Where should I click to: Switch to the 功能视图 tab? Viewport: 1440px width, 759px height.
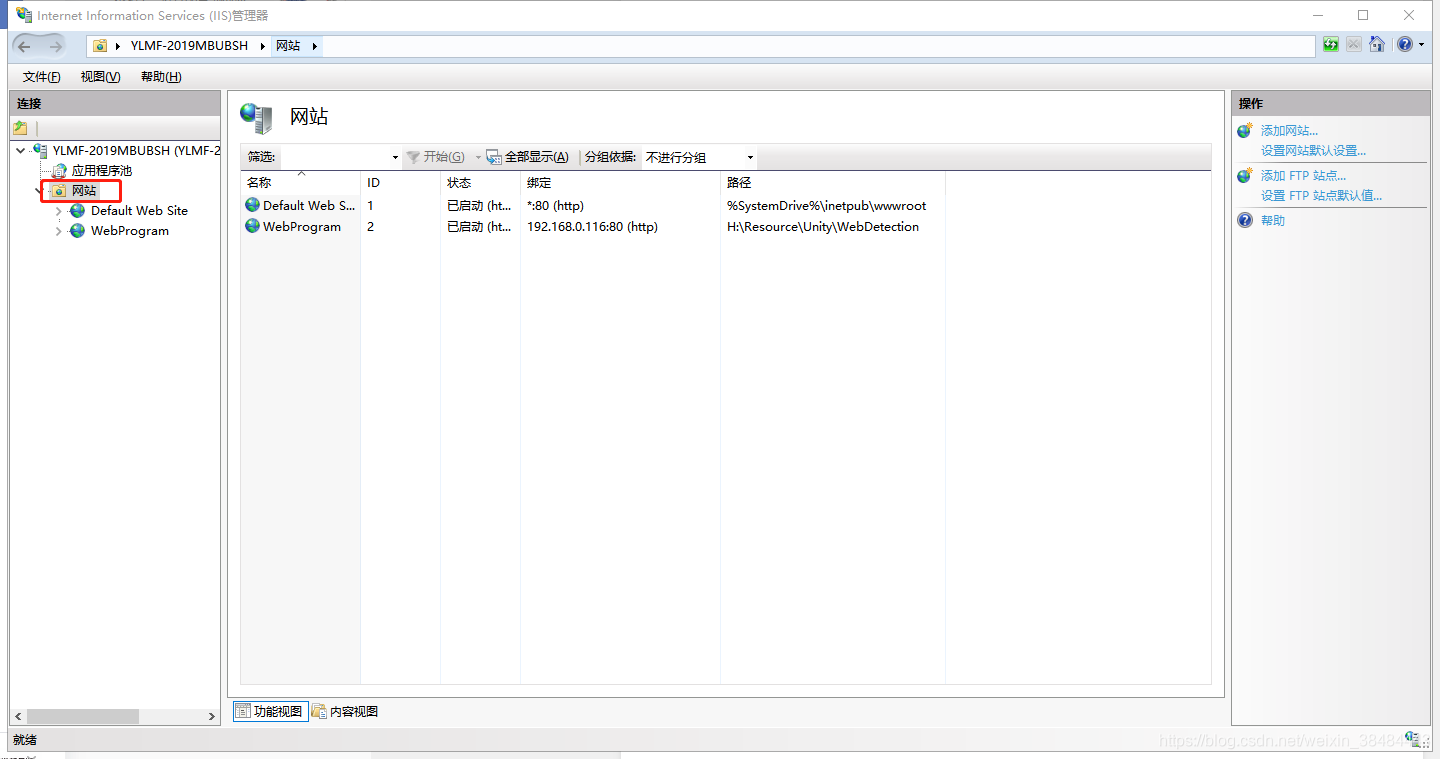coord(270,711)
